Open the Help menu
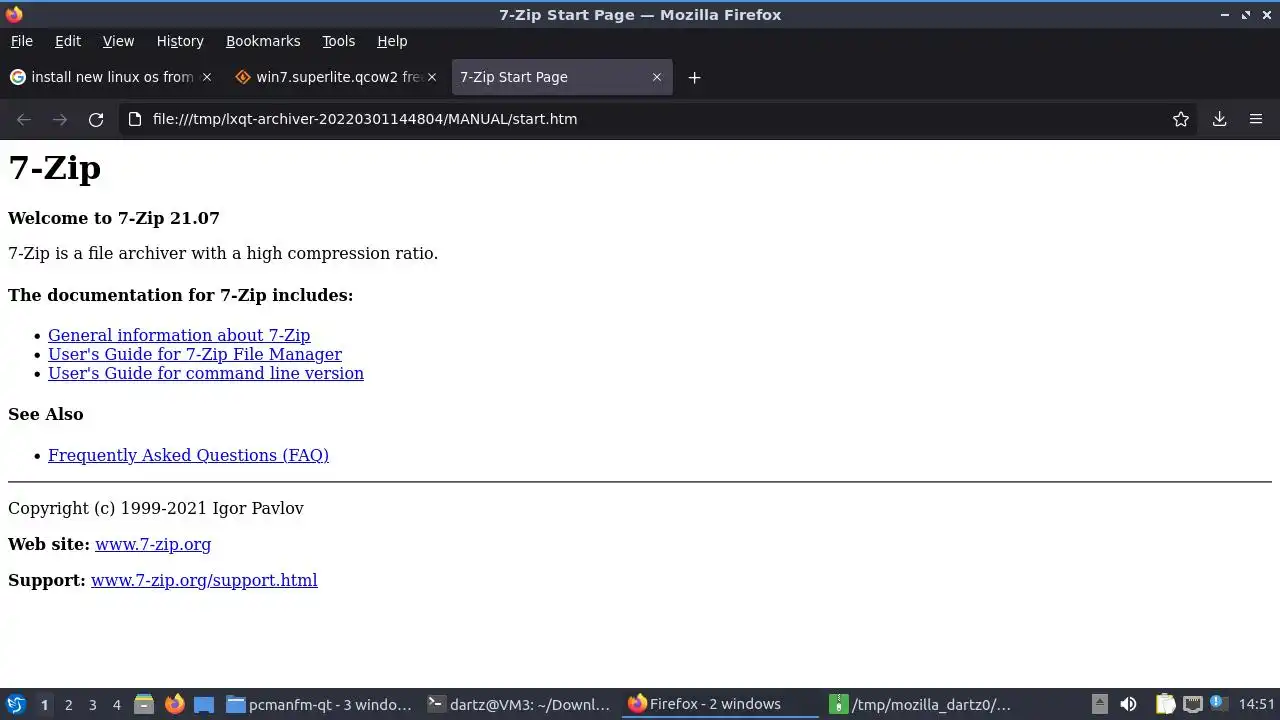Viewport: 1280px width, 720px height. [x=392, y=41]
